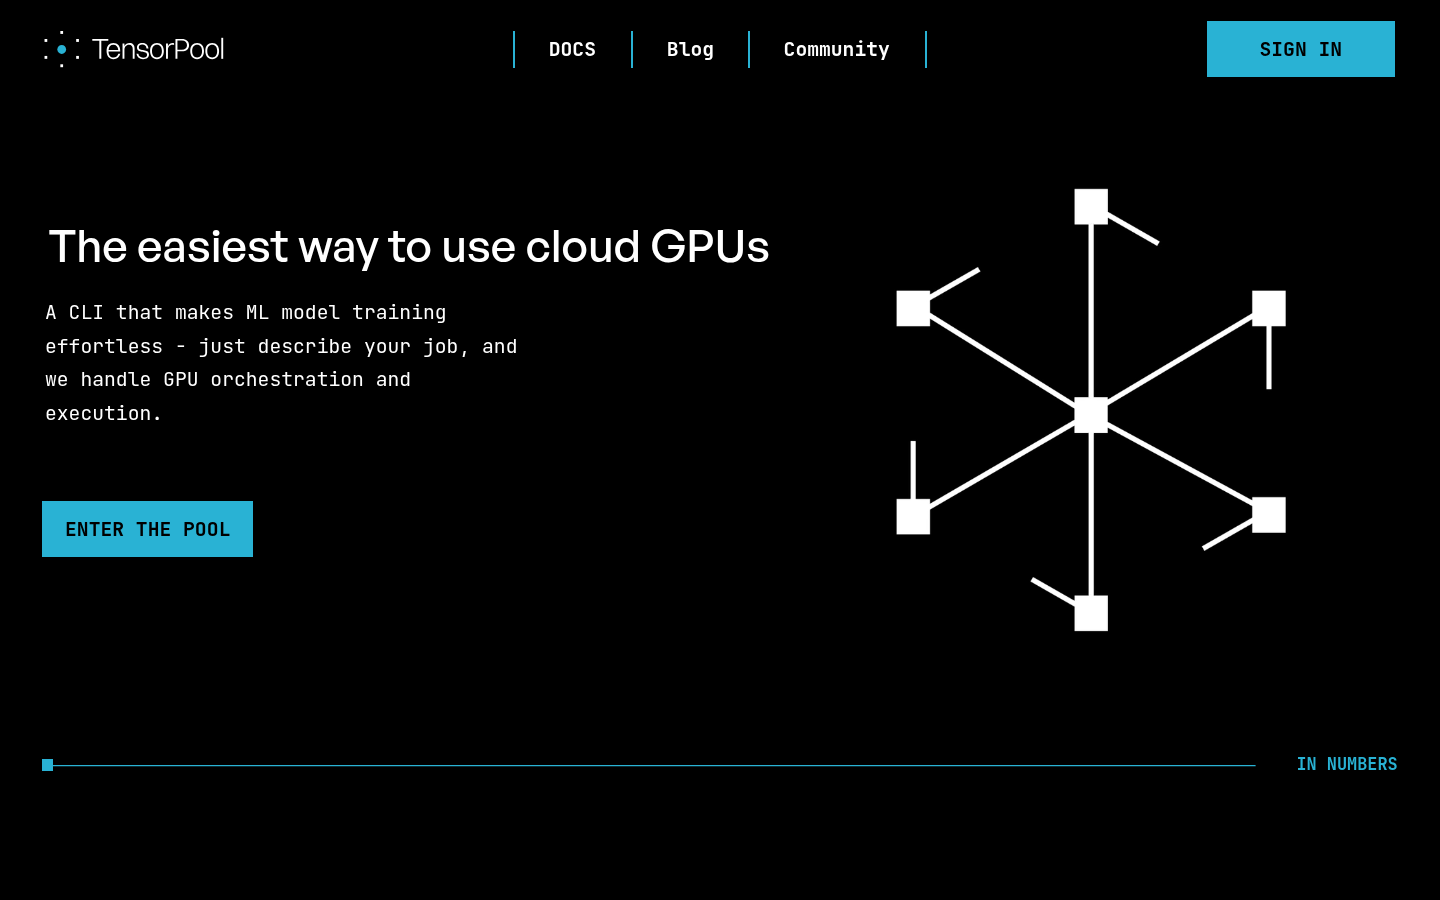Click the SIGN IN button
1440x900 pixels.
[x=1300, y=49]
